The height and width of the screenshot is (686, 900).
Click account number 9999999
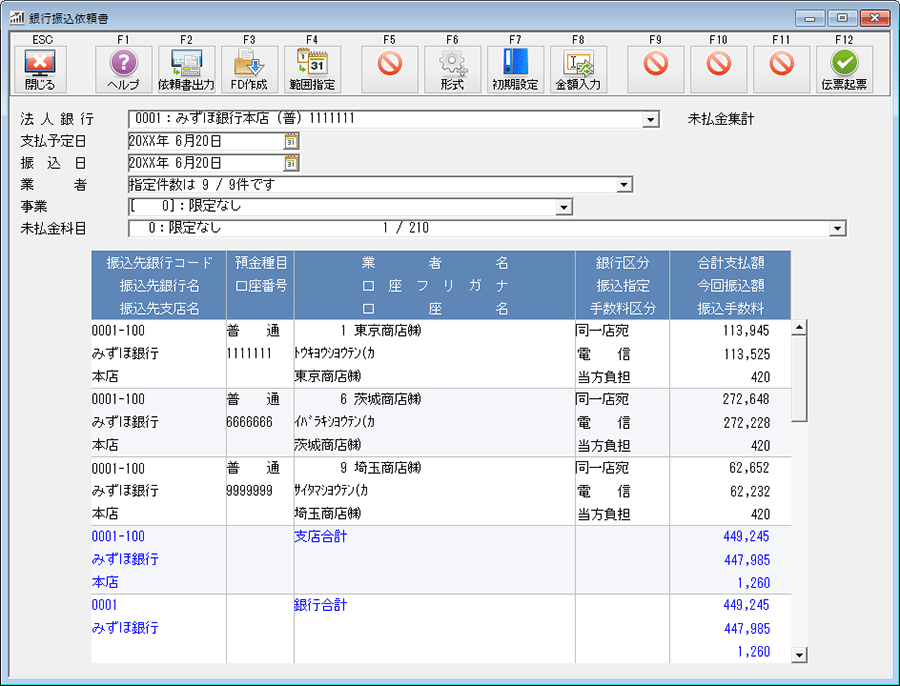pyautogui.click(x=249, y=491)
